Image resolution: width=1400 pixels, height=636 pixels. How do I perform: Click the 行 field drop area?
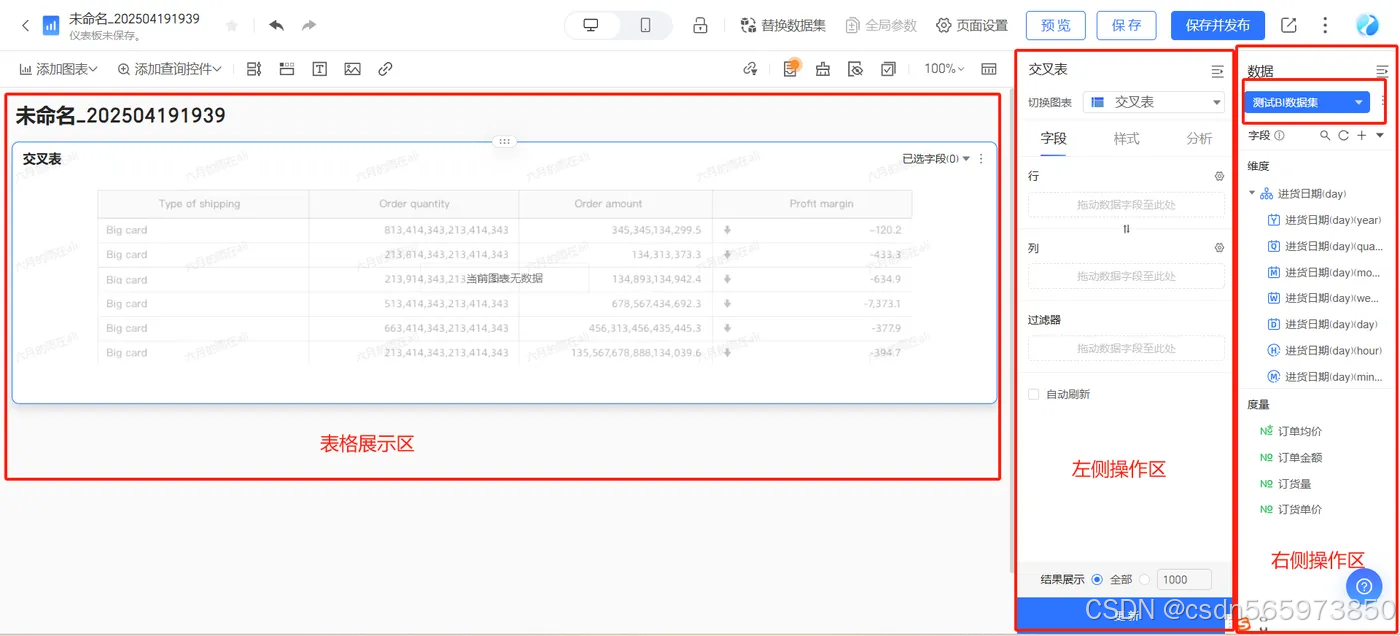tap(1126, 205)
